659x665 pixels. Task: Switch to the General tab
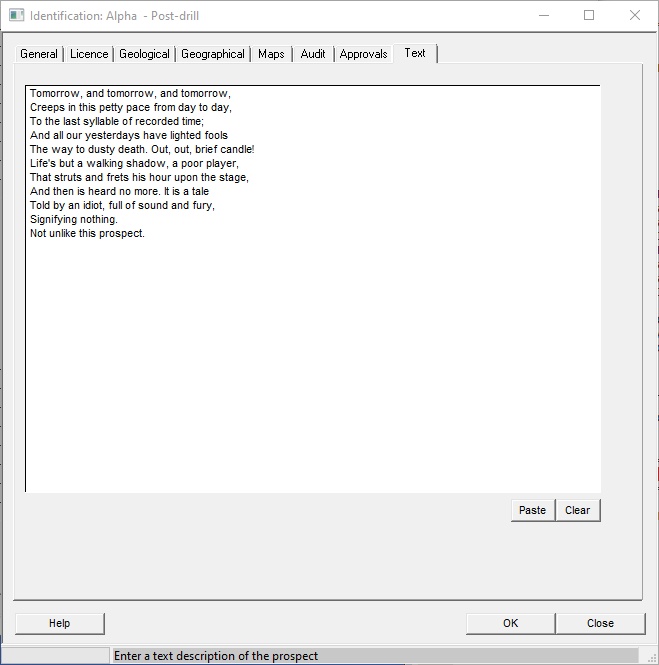click(x=39, y=54)
